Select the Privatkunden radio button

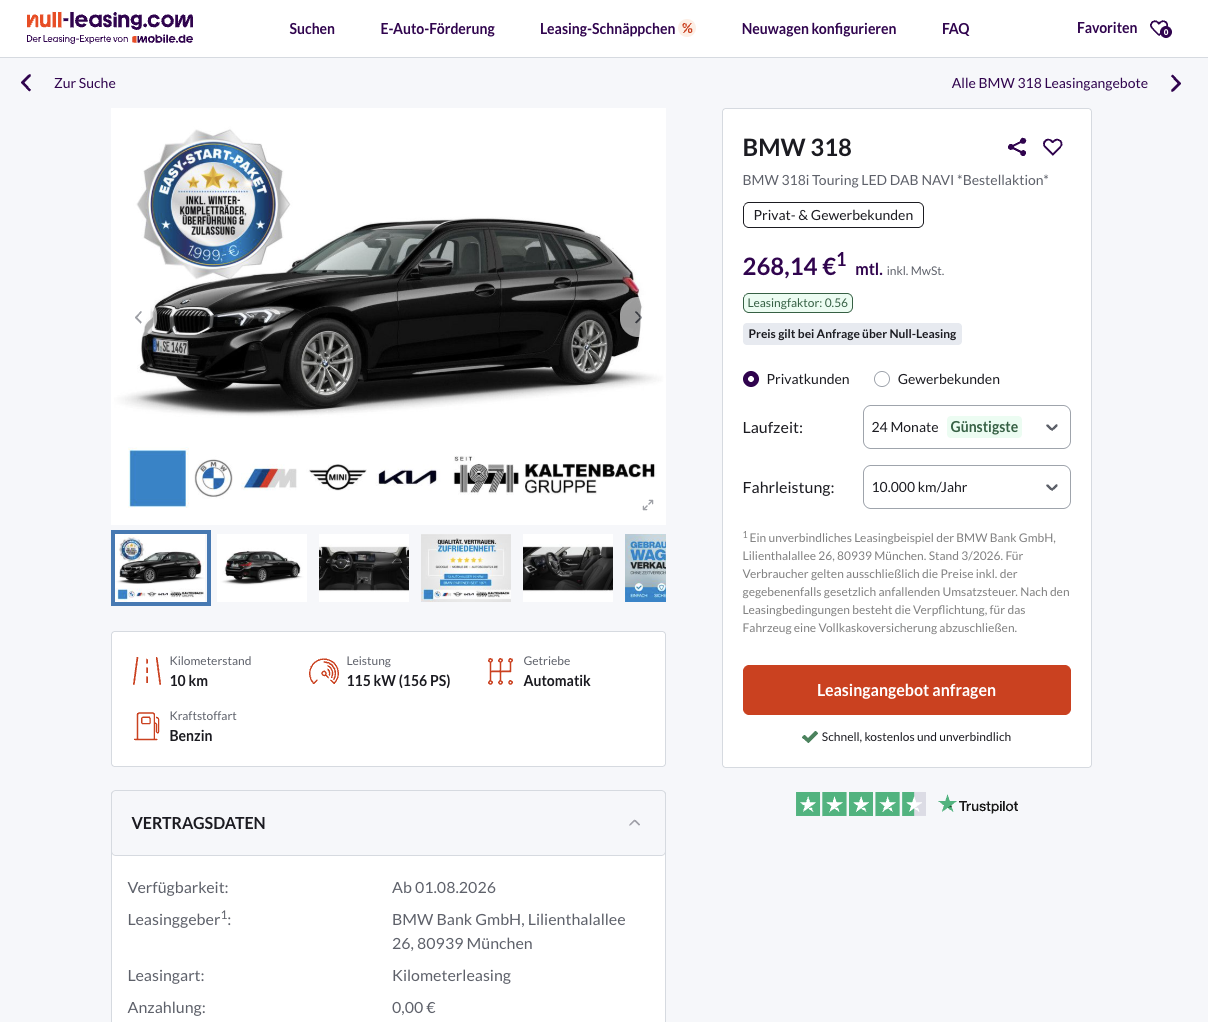751,379
